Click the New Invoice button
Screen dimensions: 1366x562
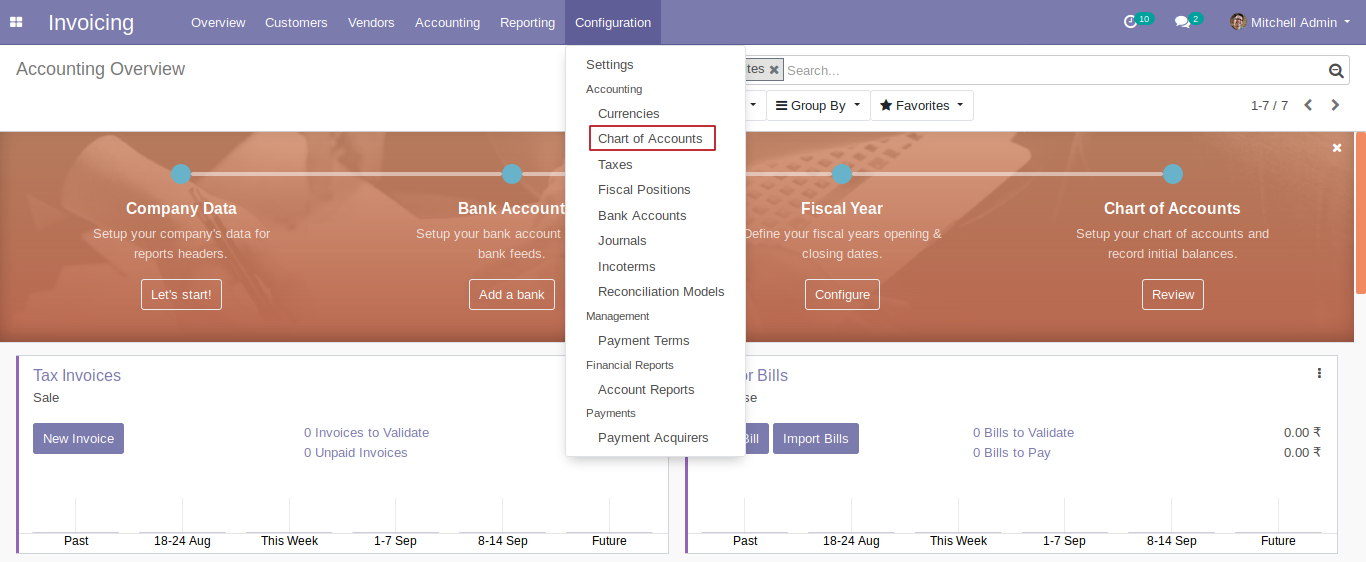tap(78, 438)
